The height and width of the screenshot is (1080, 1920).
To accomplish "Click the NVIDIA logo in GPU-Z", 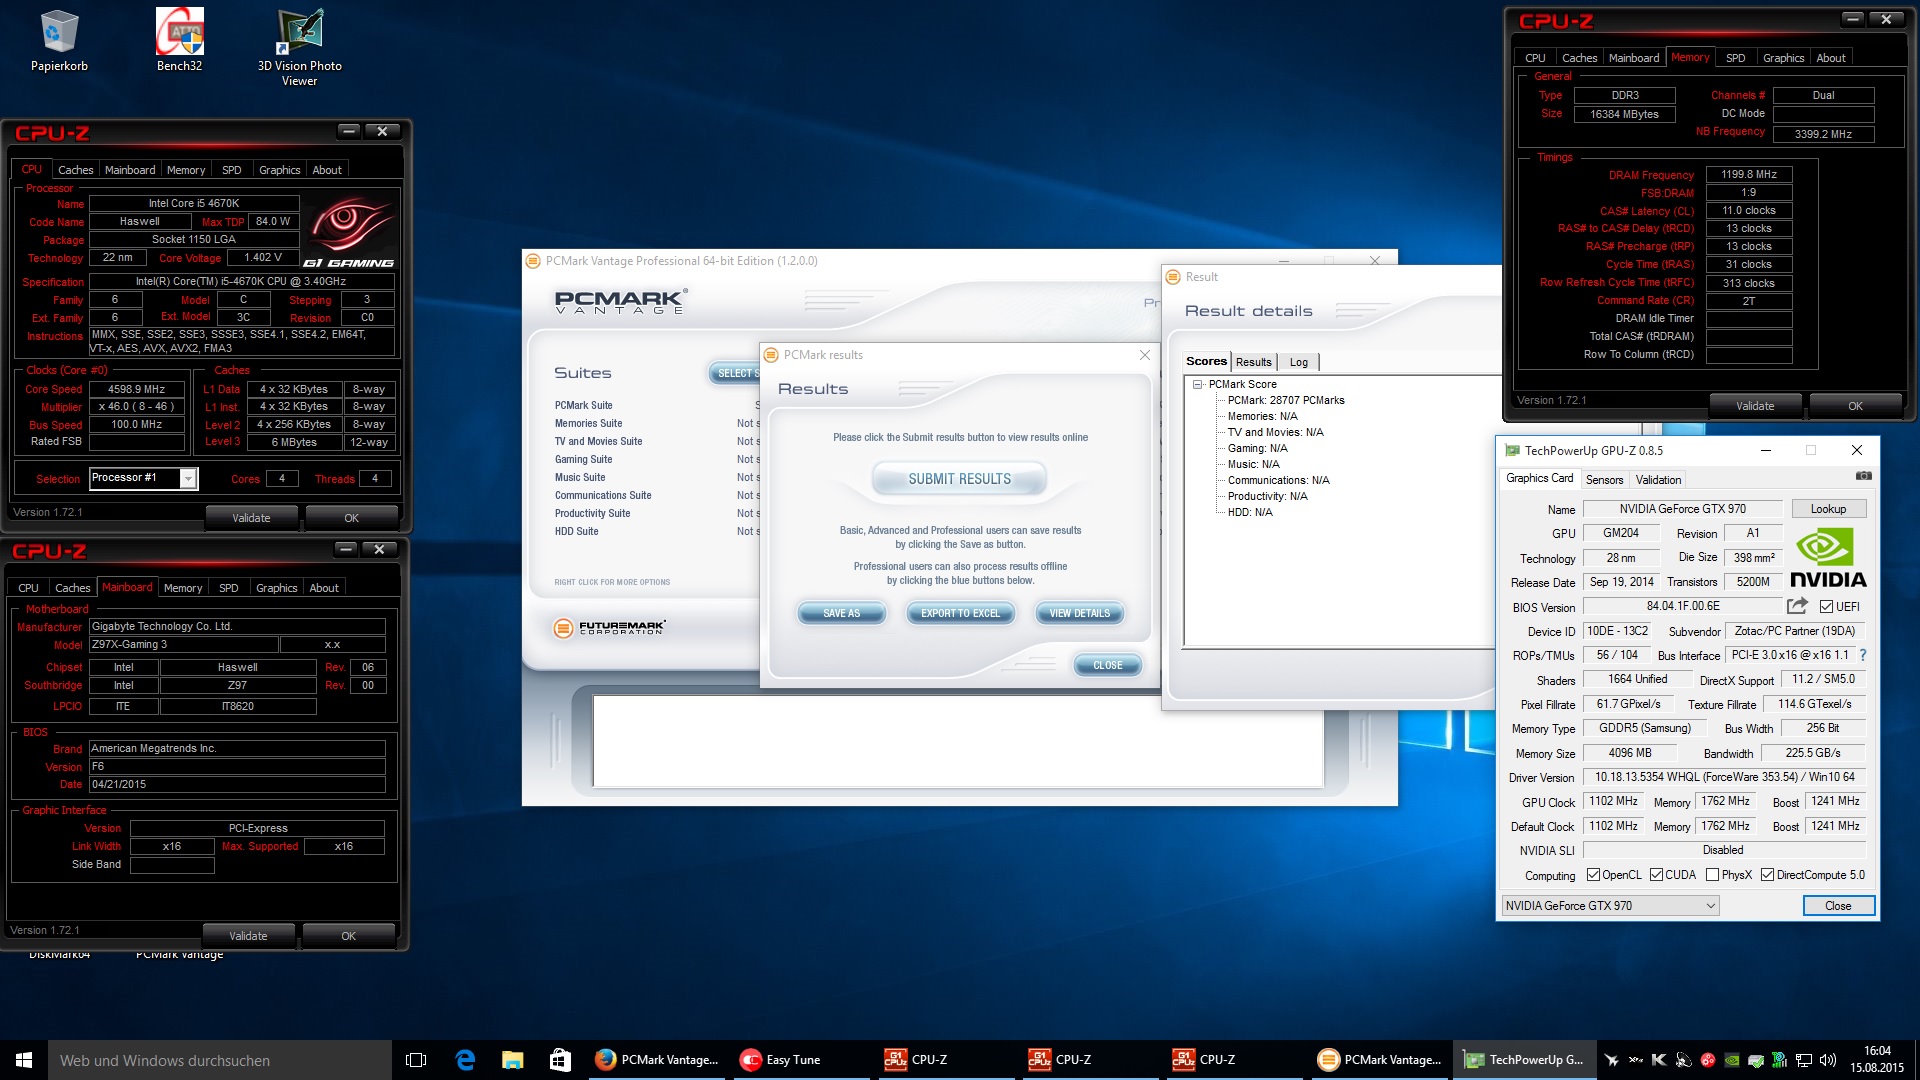I will coord(1828,558).
